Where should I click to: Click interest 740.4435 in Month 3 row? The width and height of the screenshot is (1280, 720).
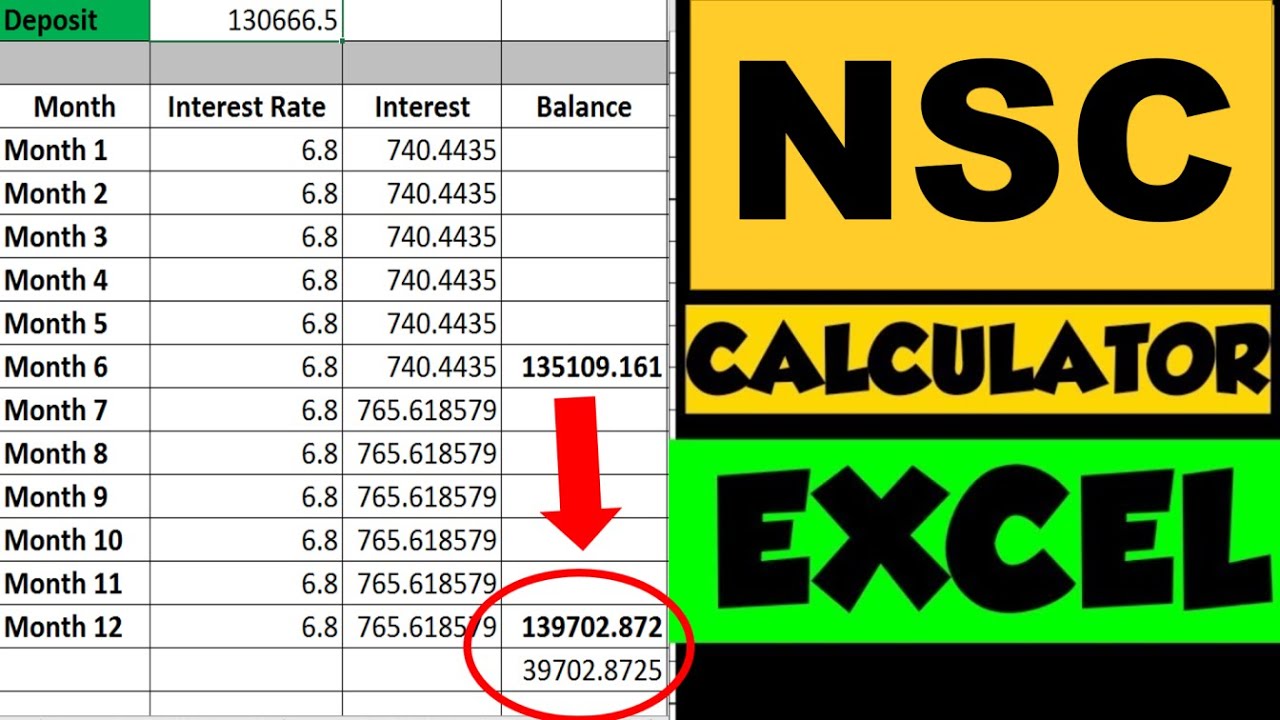tap(422, 237)
